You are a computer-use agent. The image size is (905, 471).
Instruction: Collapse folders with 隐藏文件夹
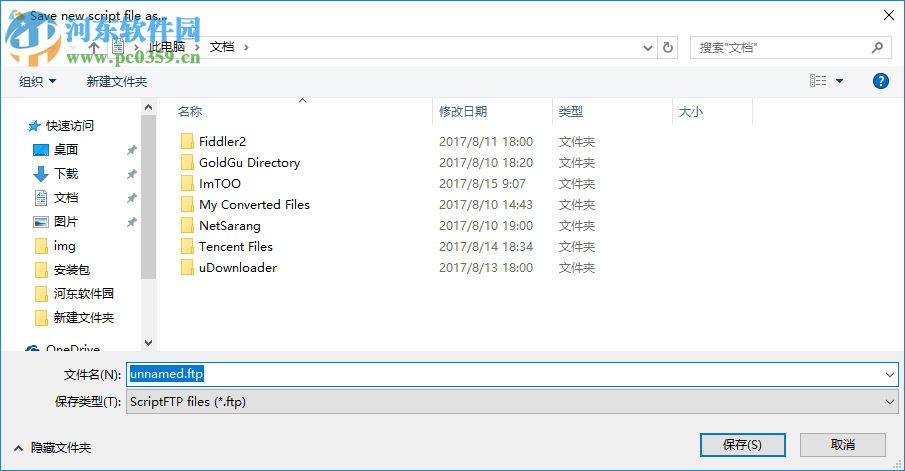pos(53,448)
